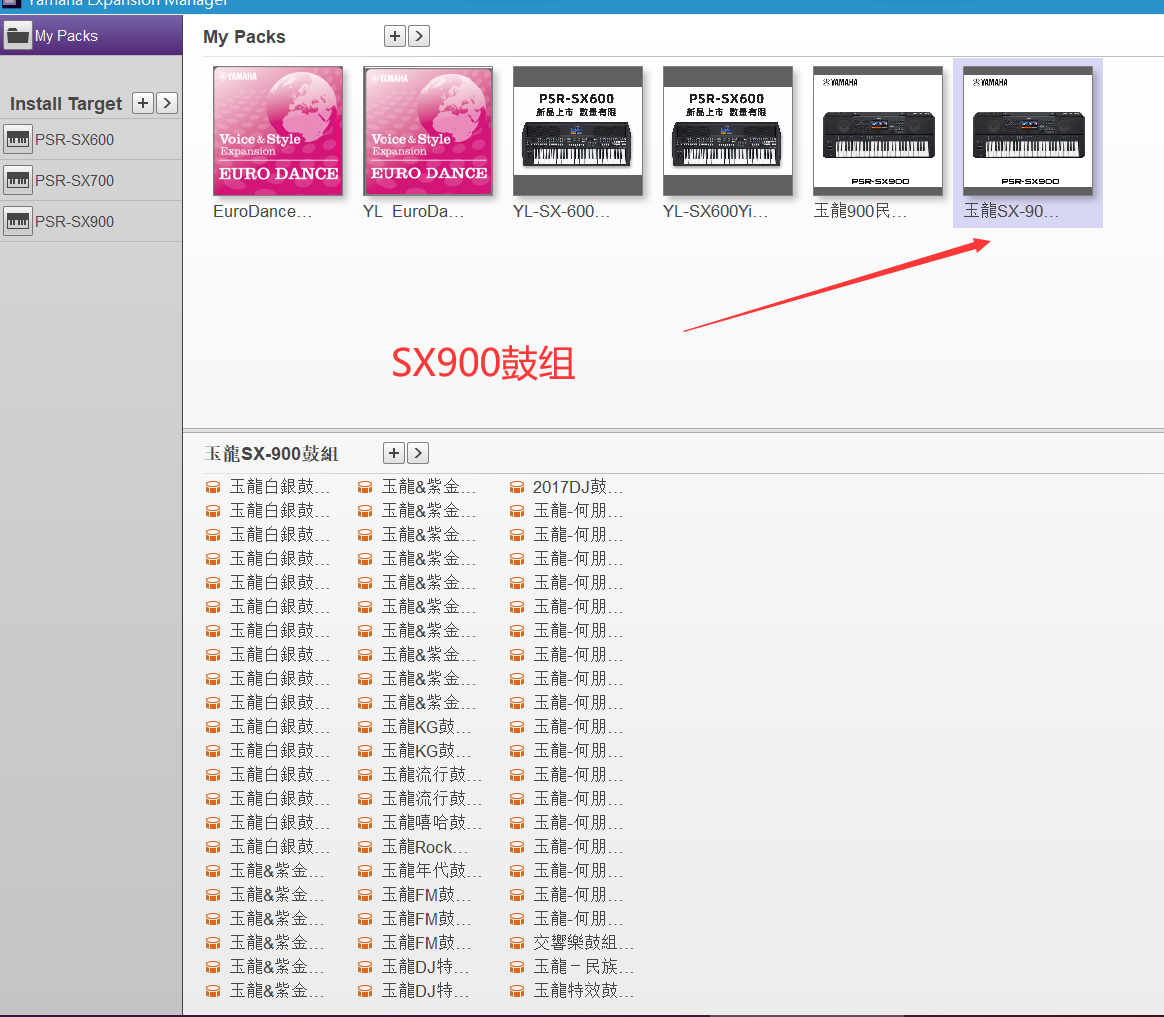
Task: Click + next to 玉龍SX-900鼓組 heading
Action: (x=393, y=453)
